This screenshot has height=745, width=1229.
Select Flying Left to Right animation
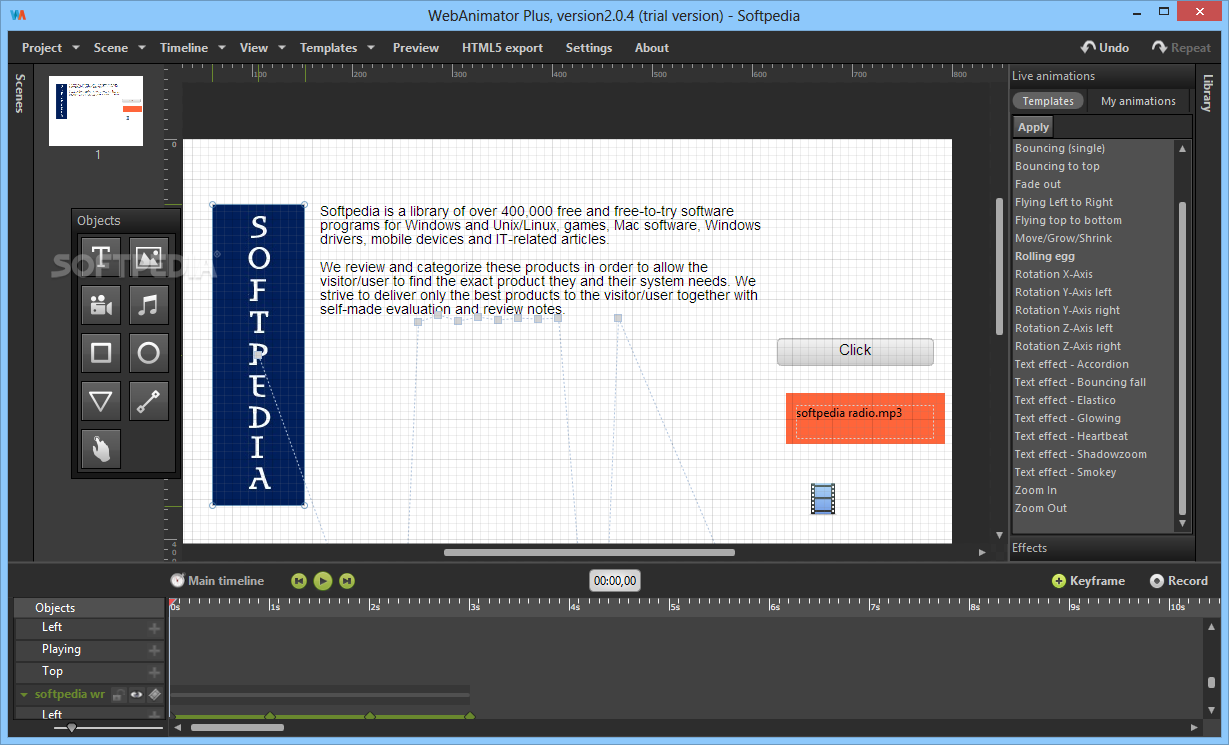click(x=1064, y=202)
